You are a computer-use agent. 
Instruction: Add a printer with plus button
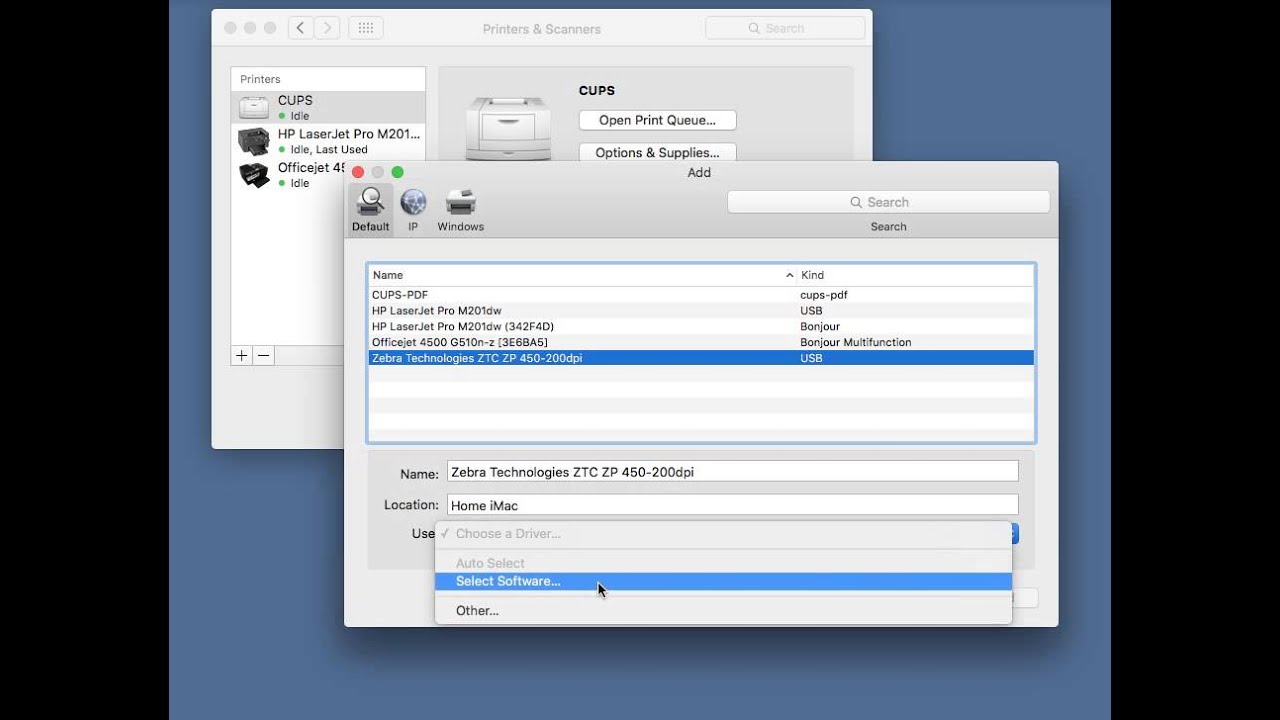pyautogui.click(x=241, y=355)
